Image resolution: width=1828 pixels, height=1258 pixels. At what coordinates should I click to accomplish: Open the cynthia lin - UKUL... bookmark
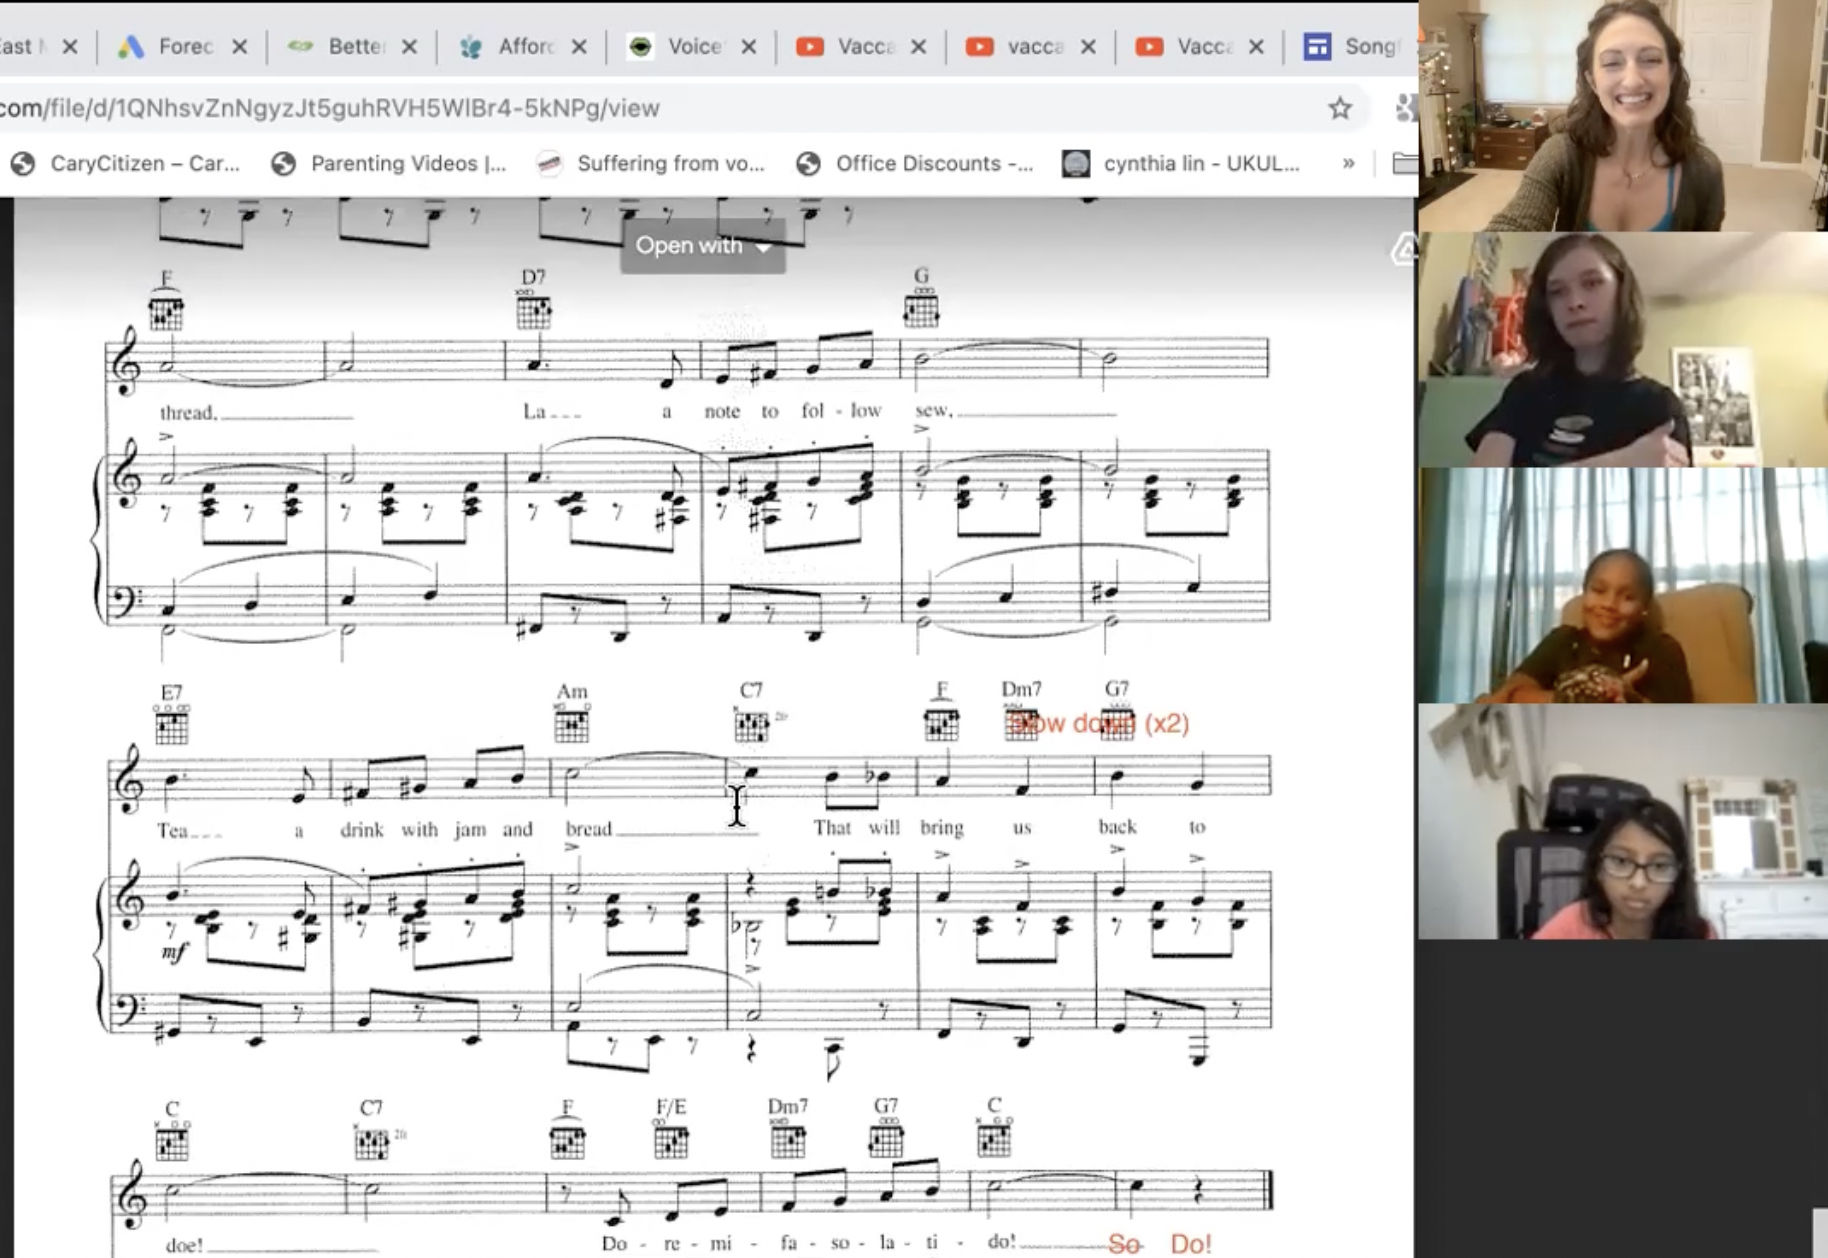(1181, 163)
